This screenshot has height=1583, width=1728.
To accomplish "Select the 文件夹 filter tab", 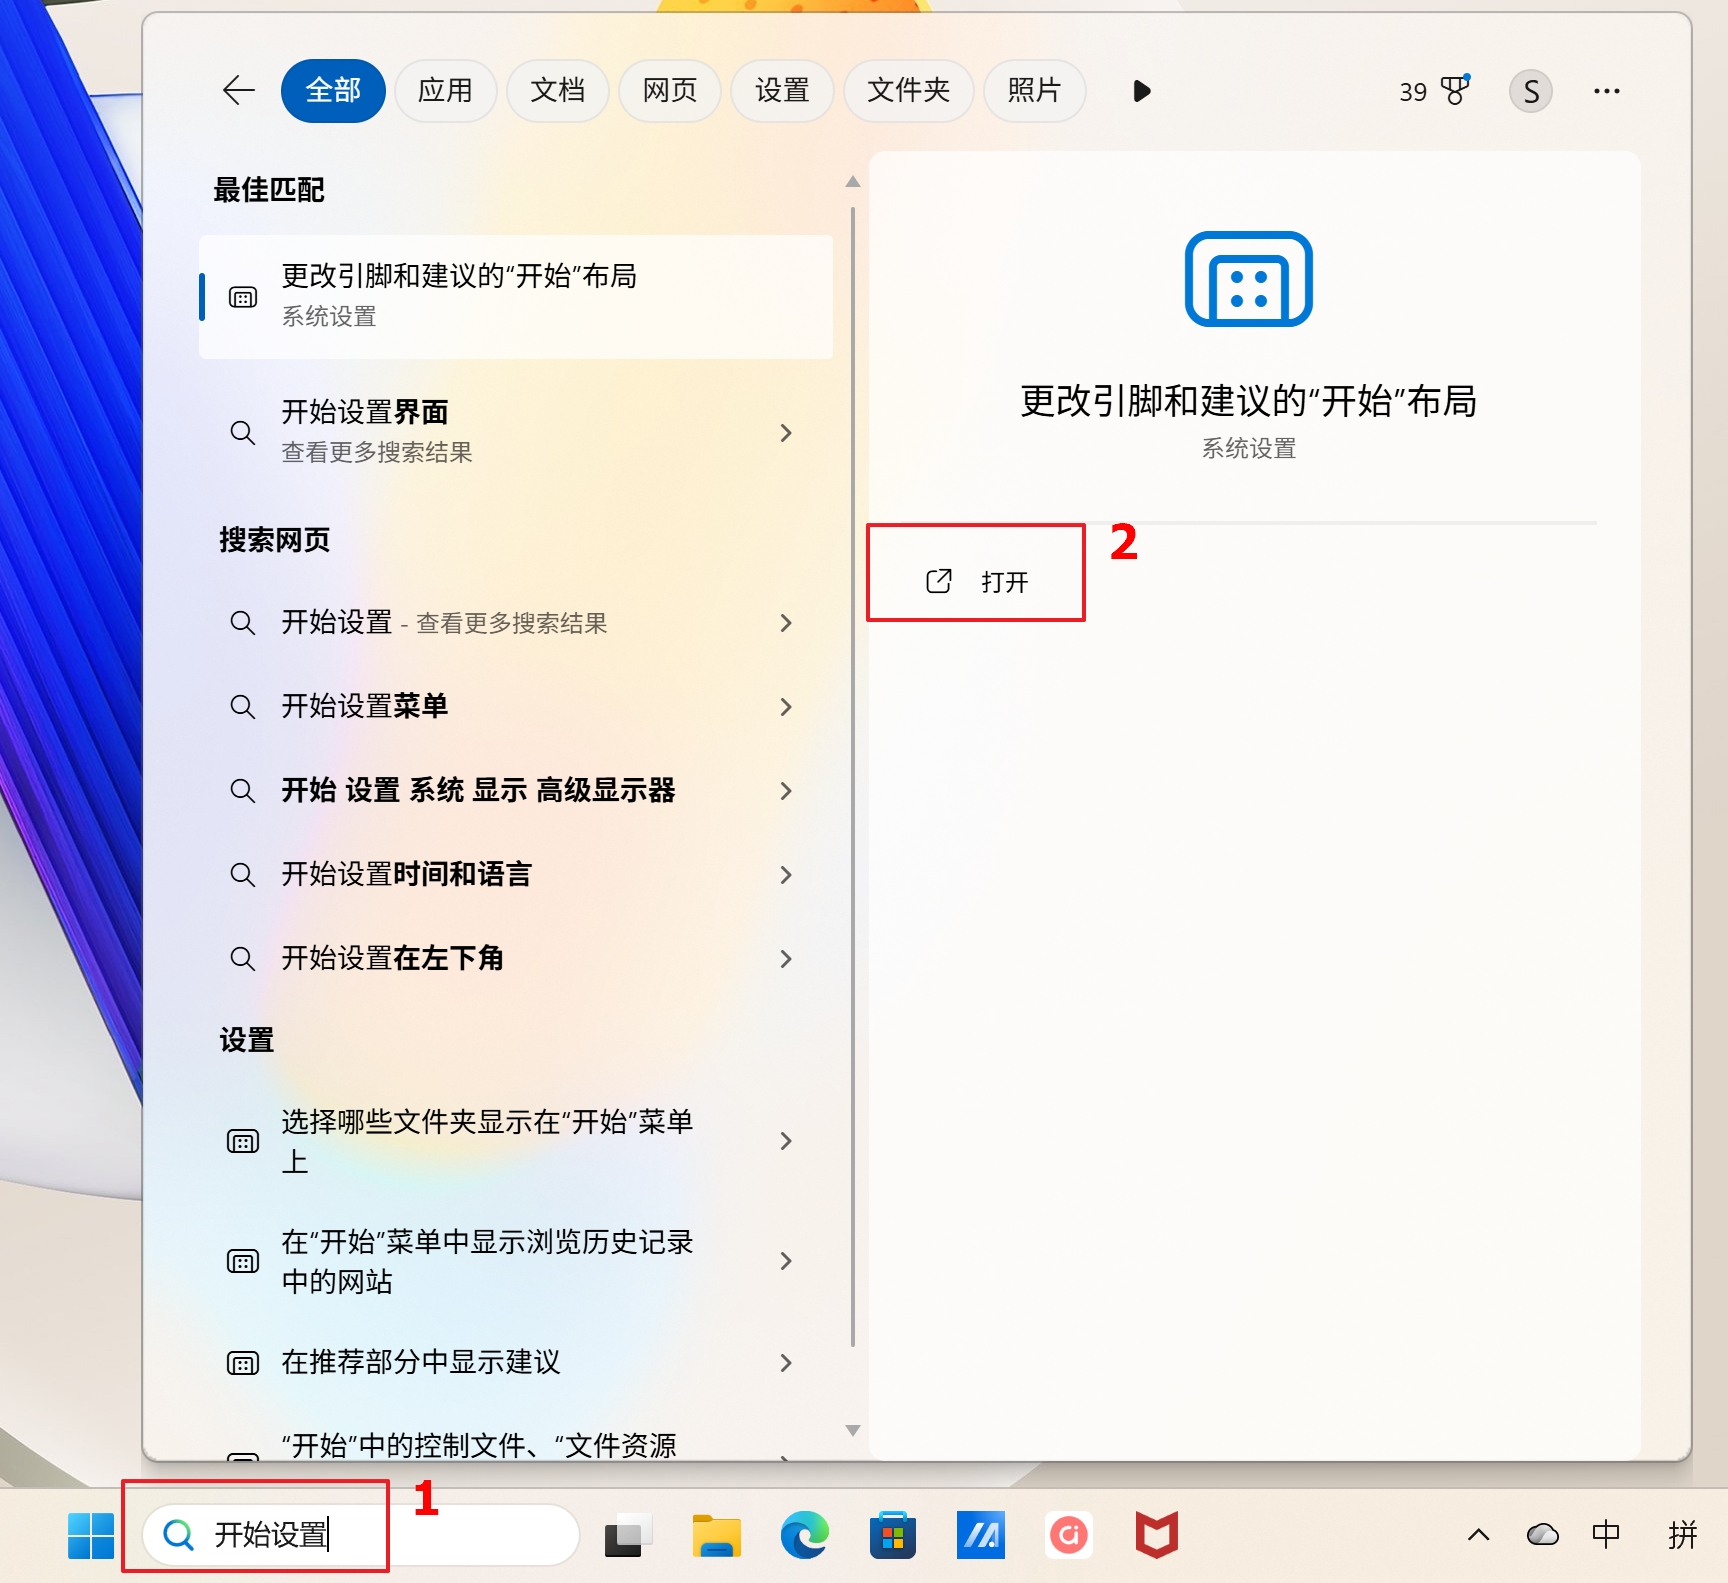I will click(908, 91).
